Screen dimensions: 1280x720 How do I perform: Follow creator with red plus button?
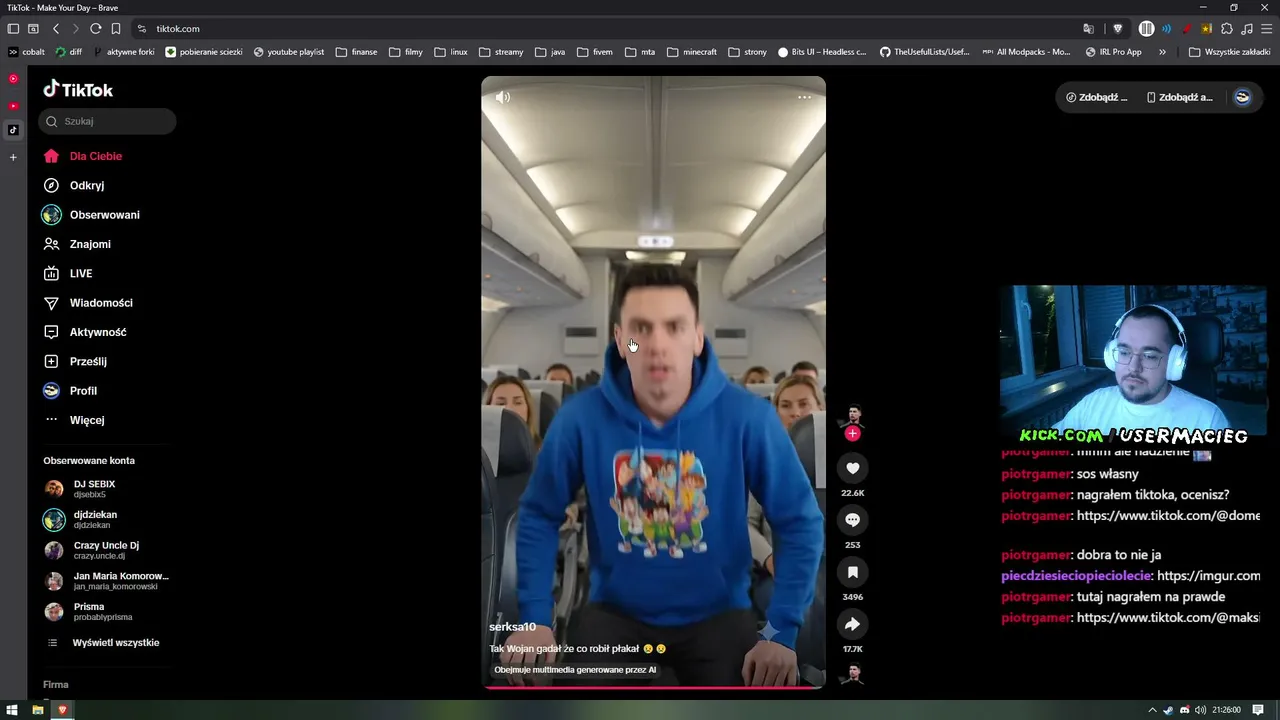pos(852,434)
